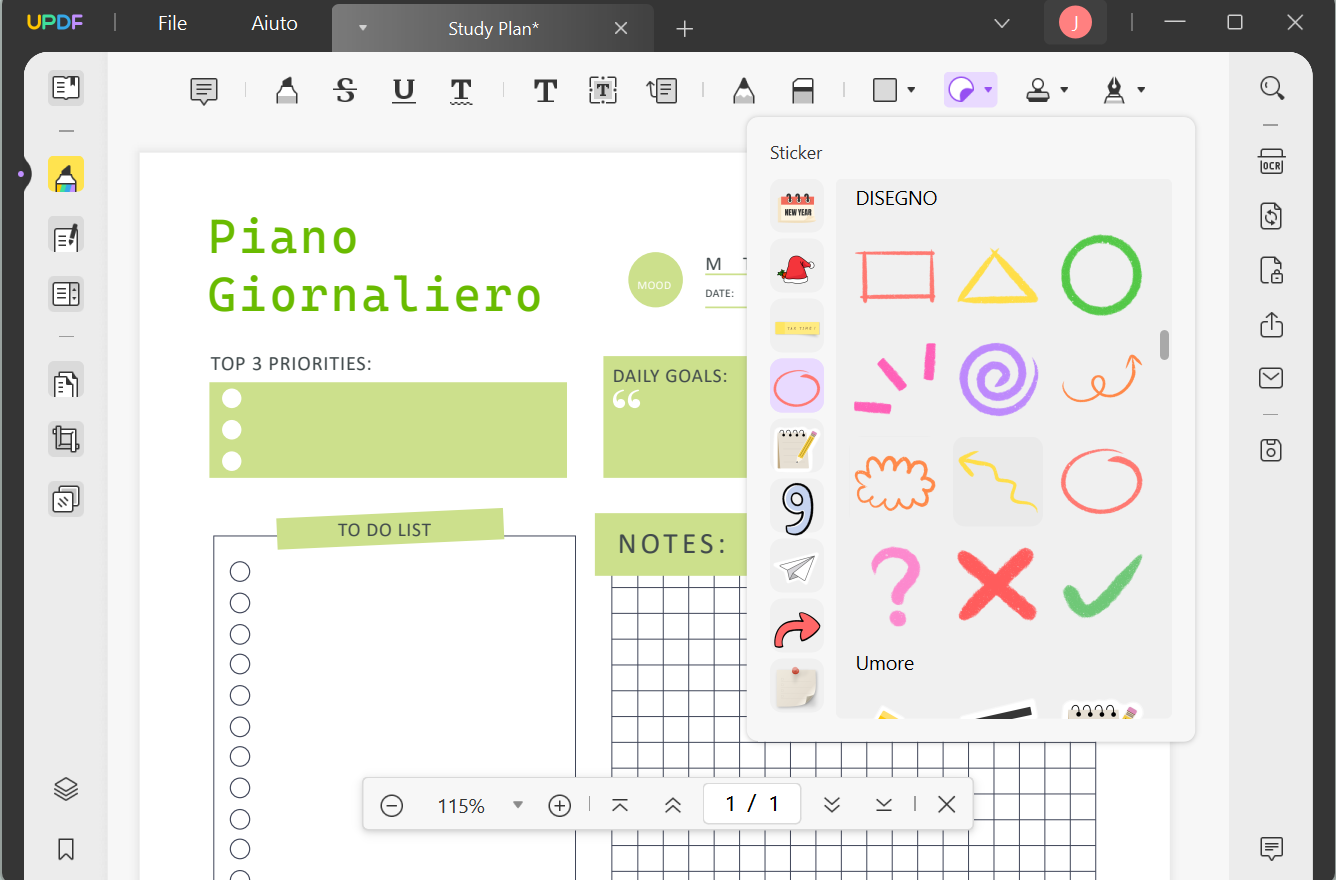Screen dimensions: 1336x880
Task: Open the File menu
Action: pos(173,23)
